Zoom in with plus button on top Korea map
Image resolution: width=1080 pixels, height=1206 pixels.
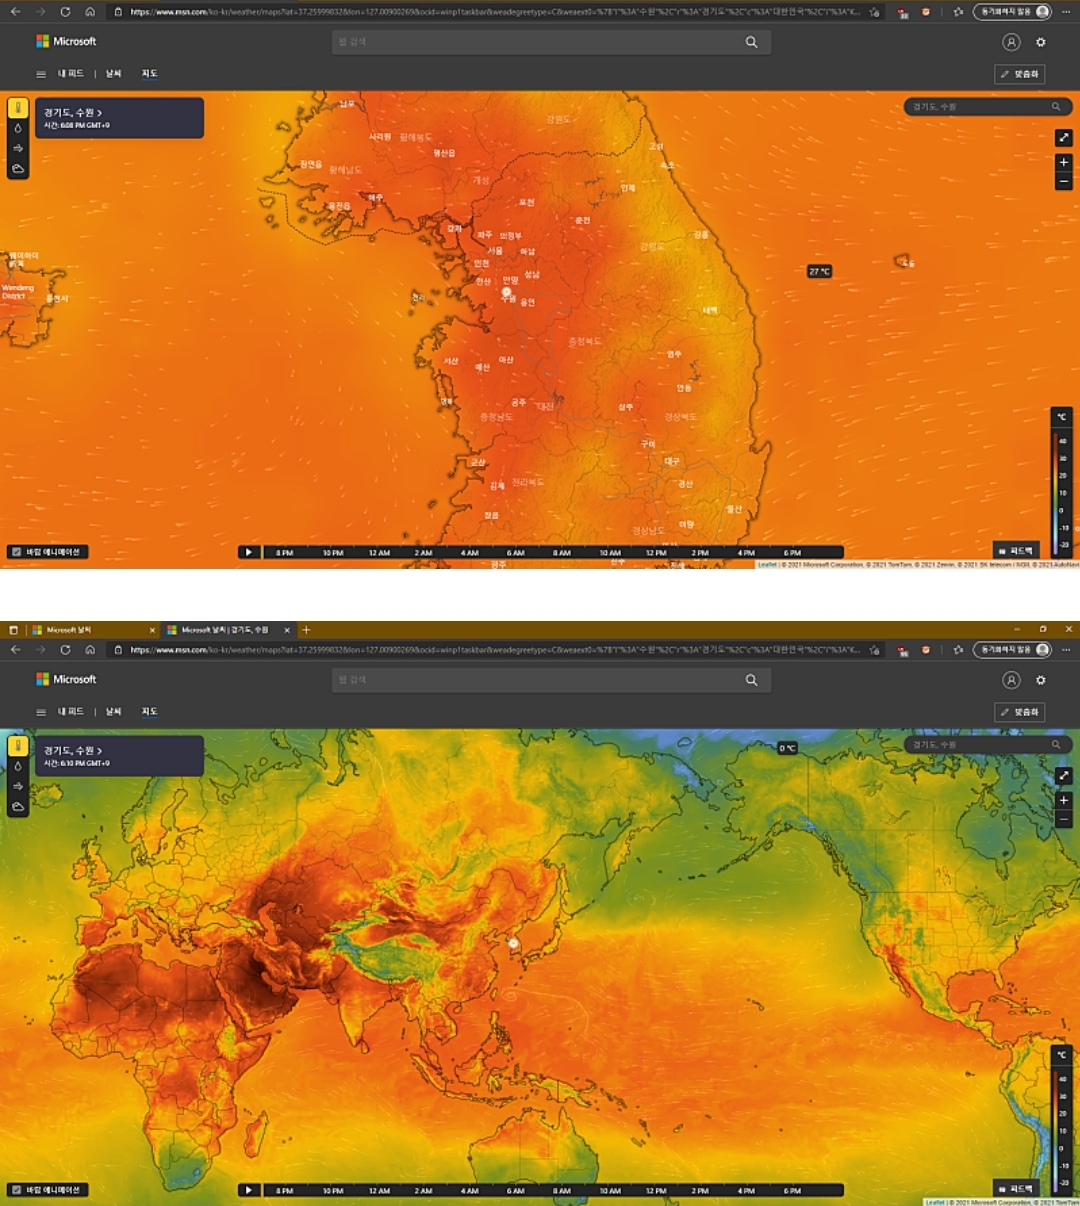tap(1063, 162)
